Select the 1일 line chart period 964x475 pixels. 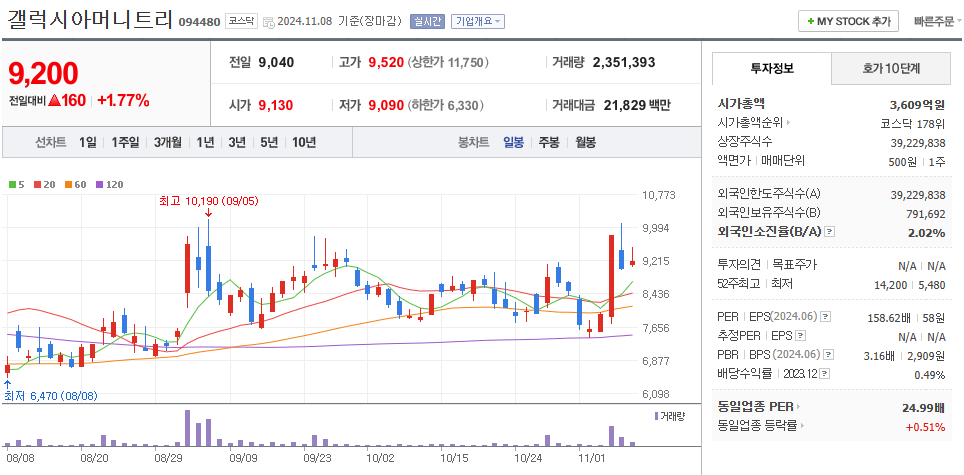click(87, 143)
